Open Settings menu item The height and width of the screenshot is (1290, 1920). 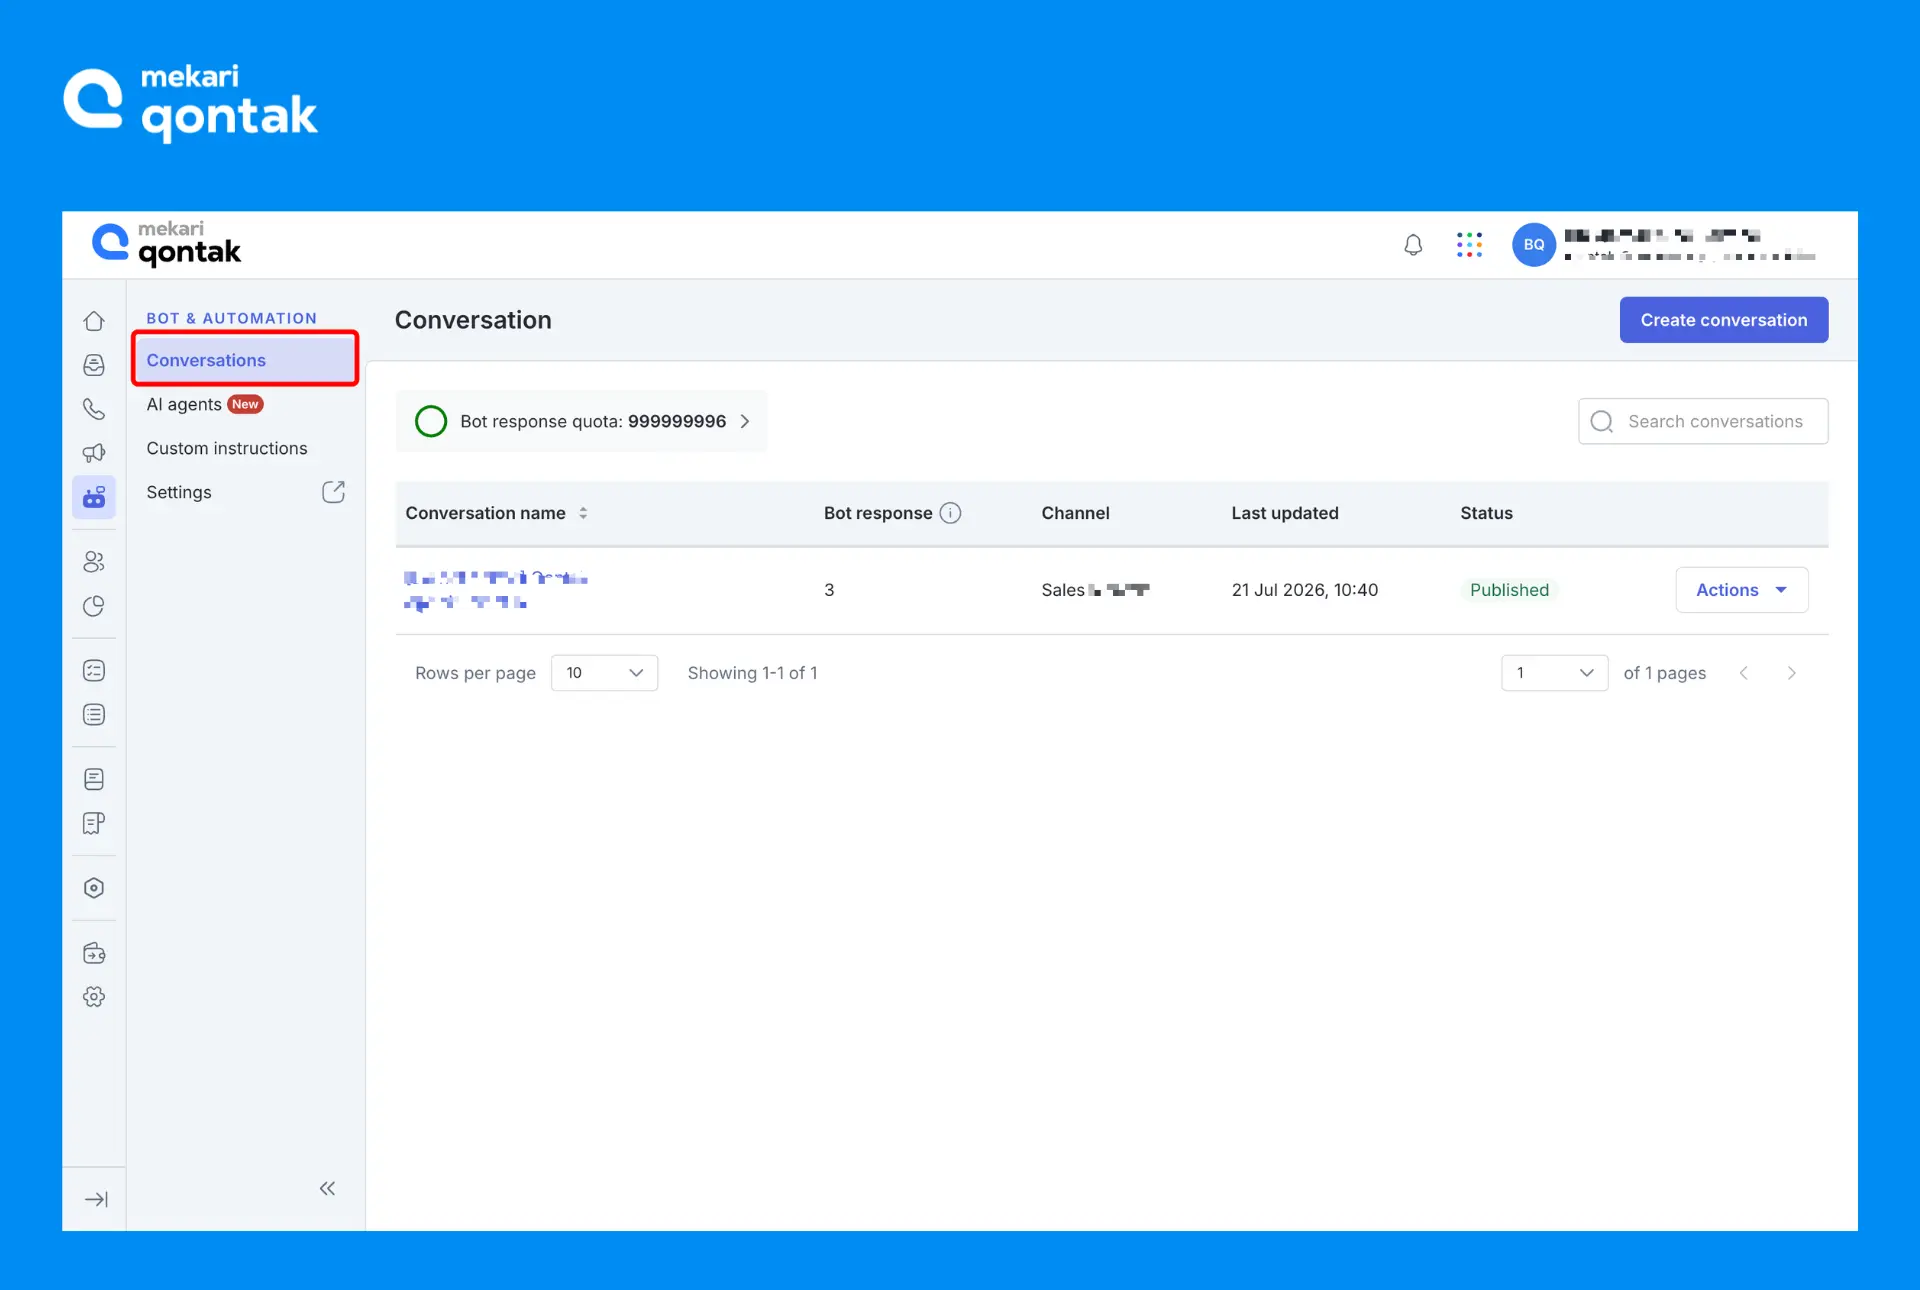(x=179, y=492)
